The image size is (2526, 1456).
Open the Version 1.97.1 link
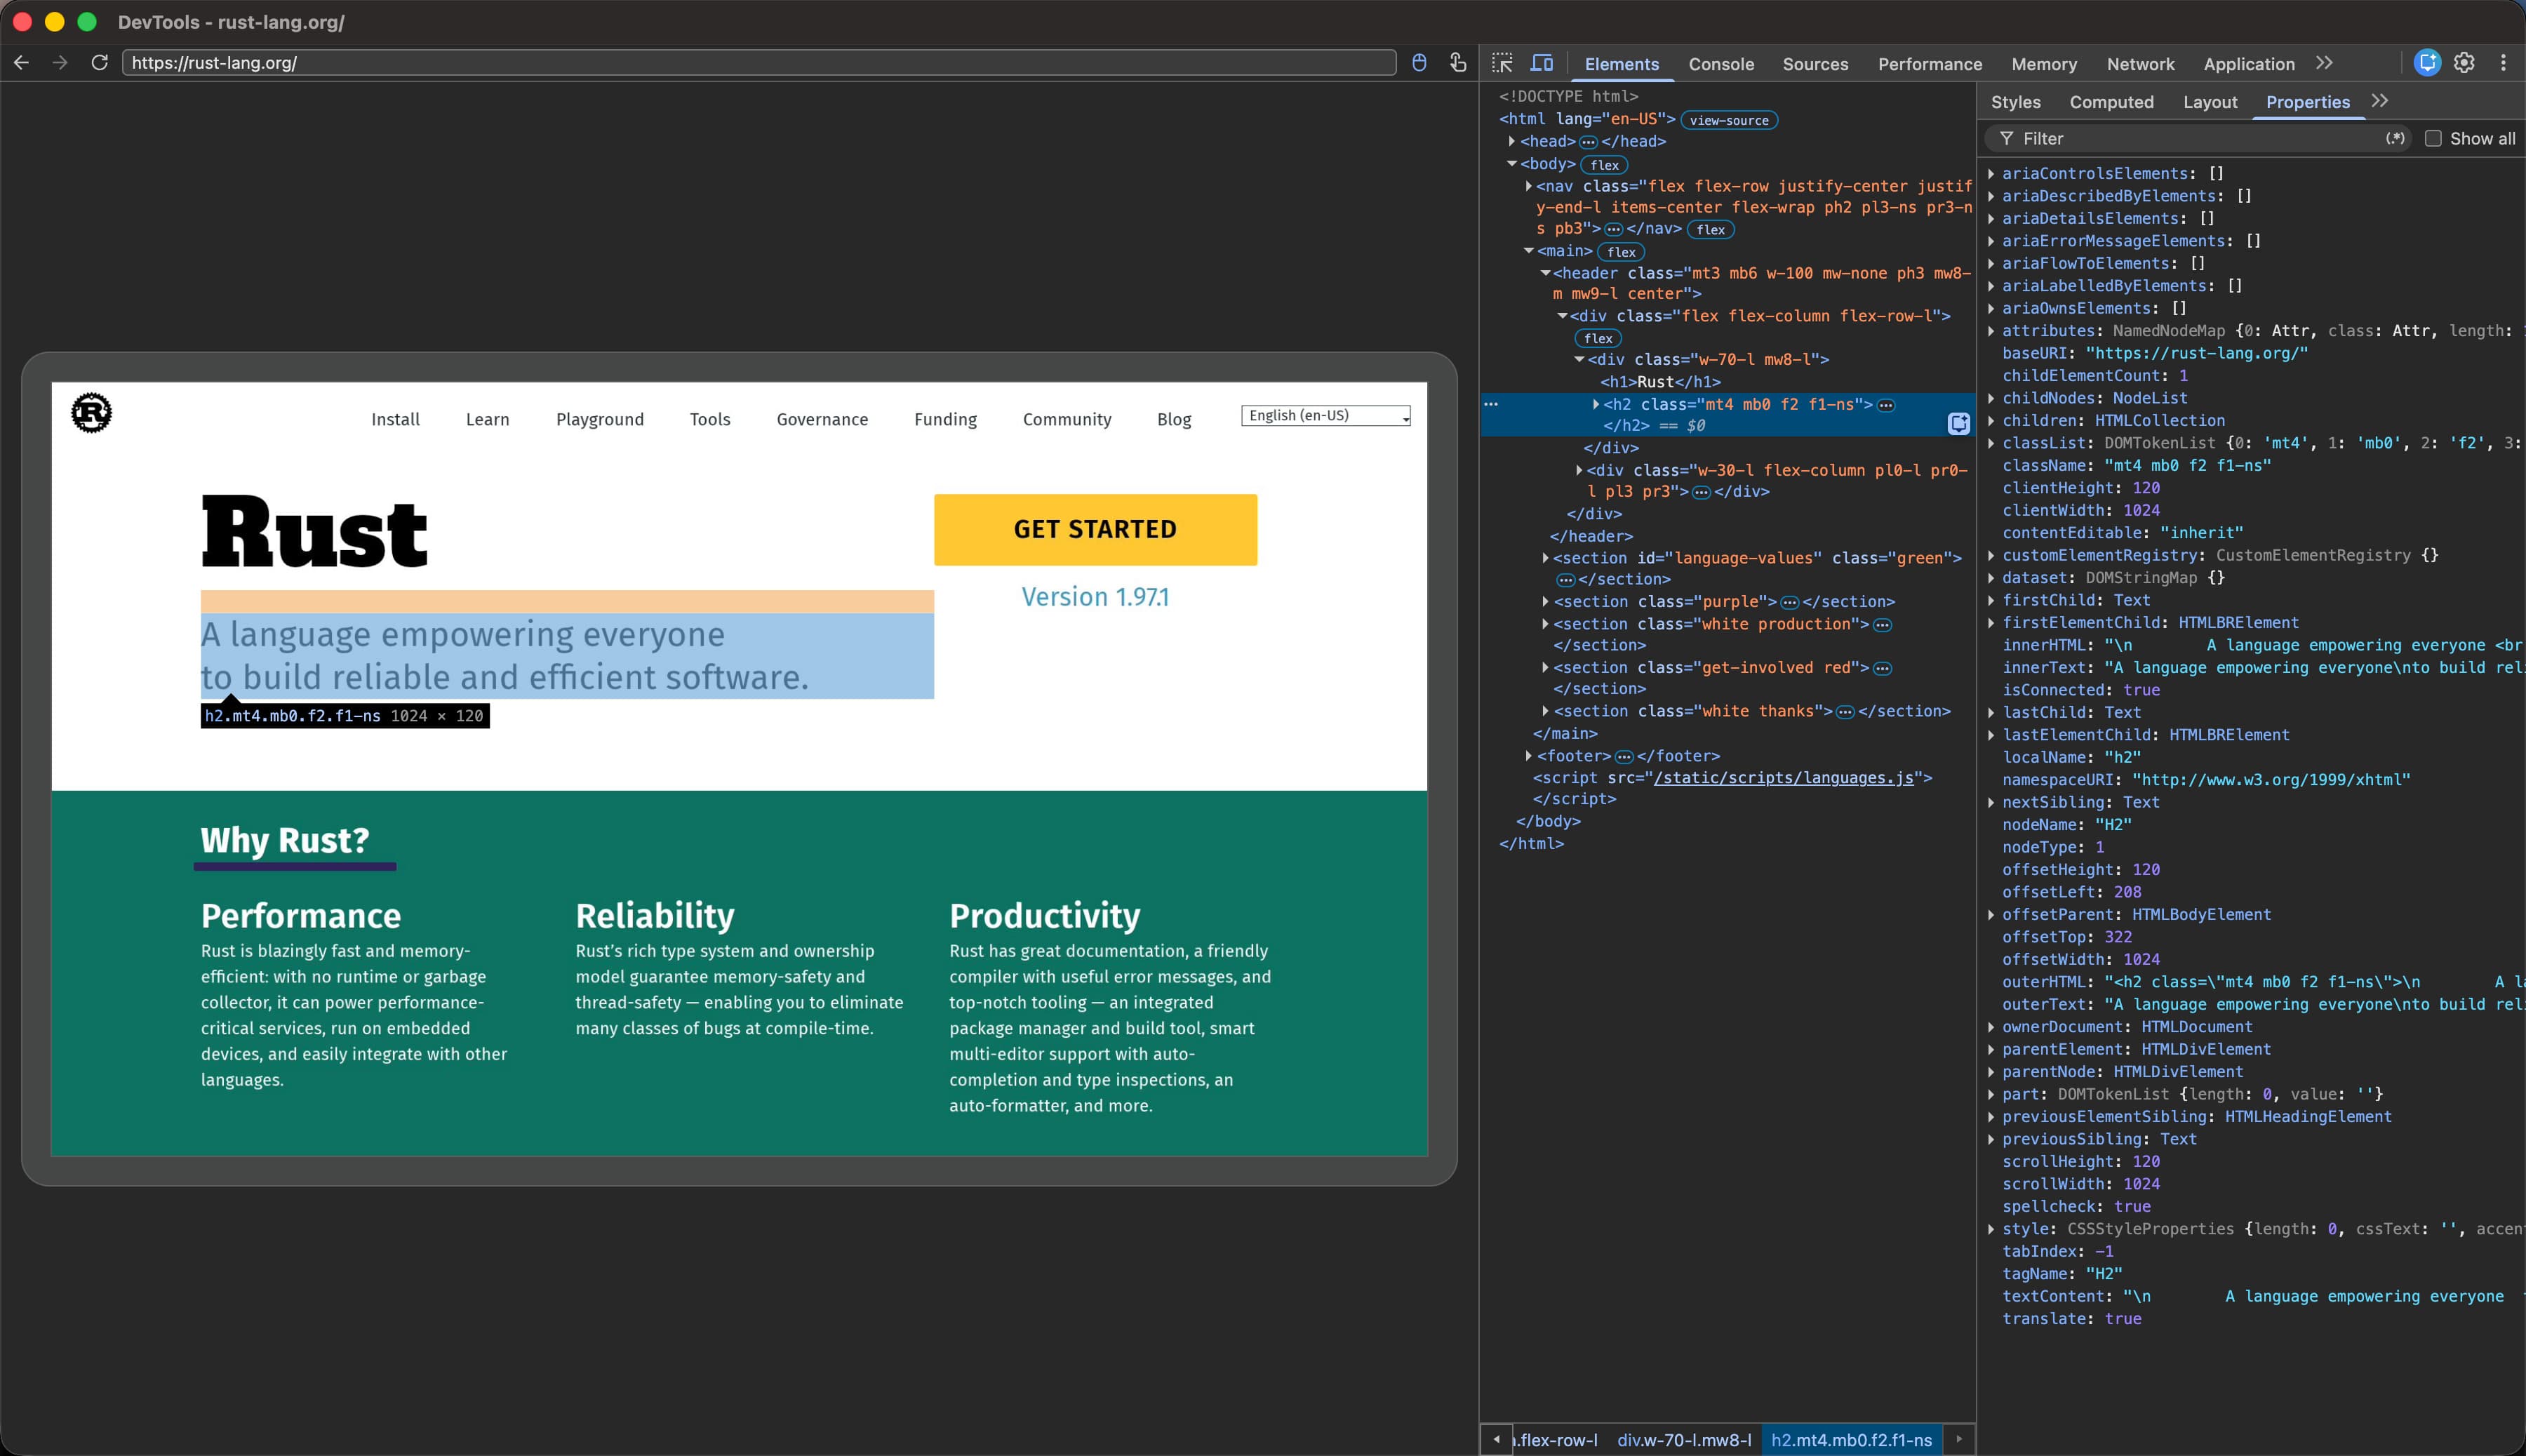tap(1095, 597)
